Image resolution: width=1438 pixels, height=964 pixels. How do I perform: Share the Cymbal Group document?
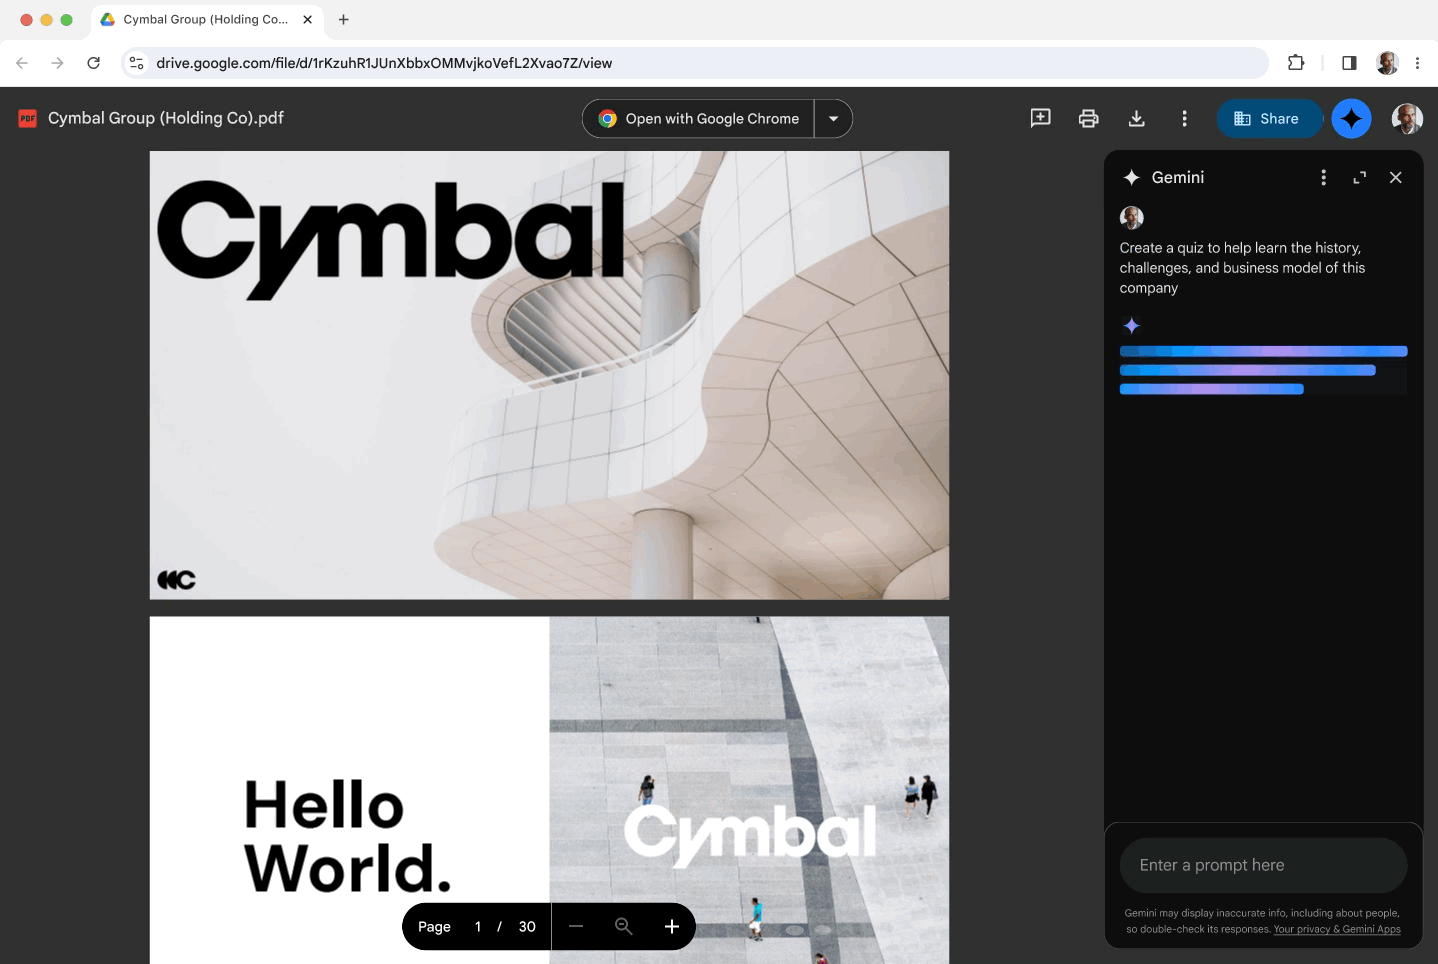(1269, 118)
